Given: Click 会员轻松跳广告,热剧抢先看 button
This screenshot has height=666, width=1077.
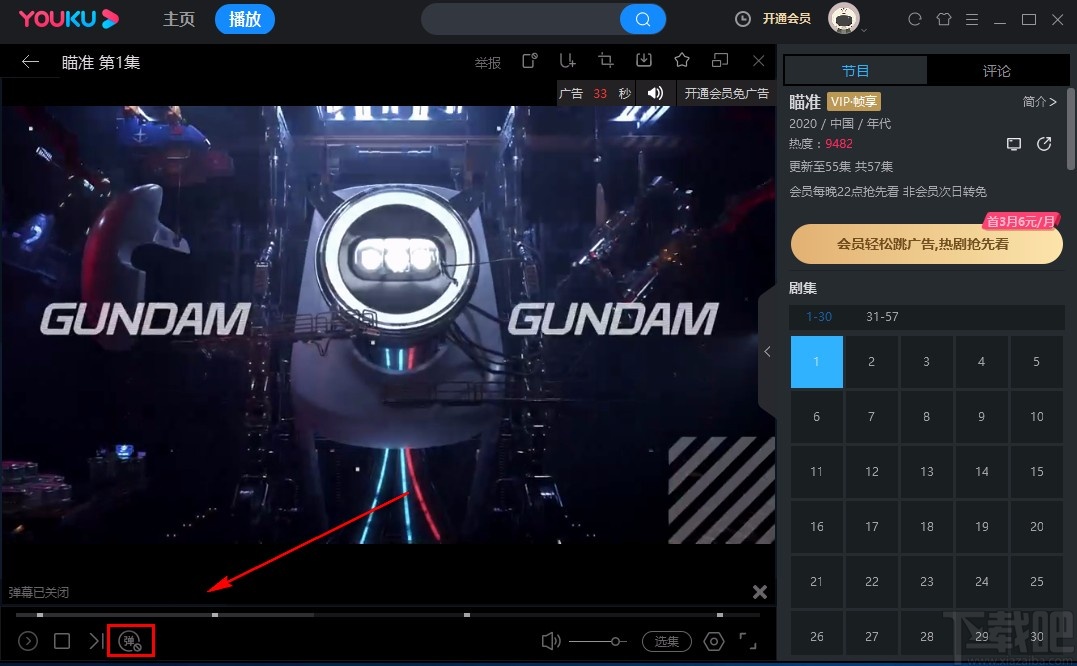Looking at the screenshot, I should coord(927,244).
